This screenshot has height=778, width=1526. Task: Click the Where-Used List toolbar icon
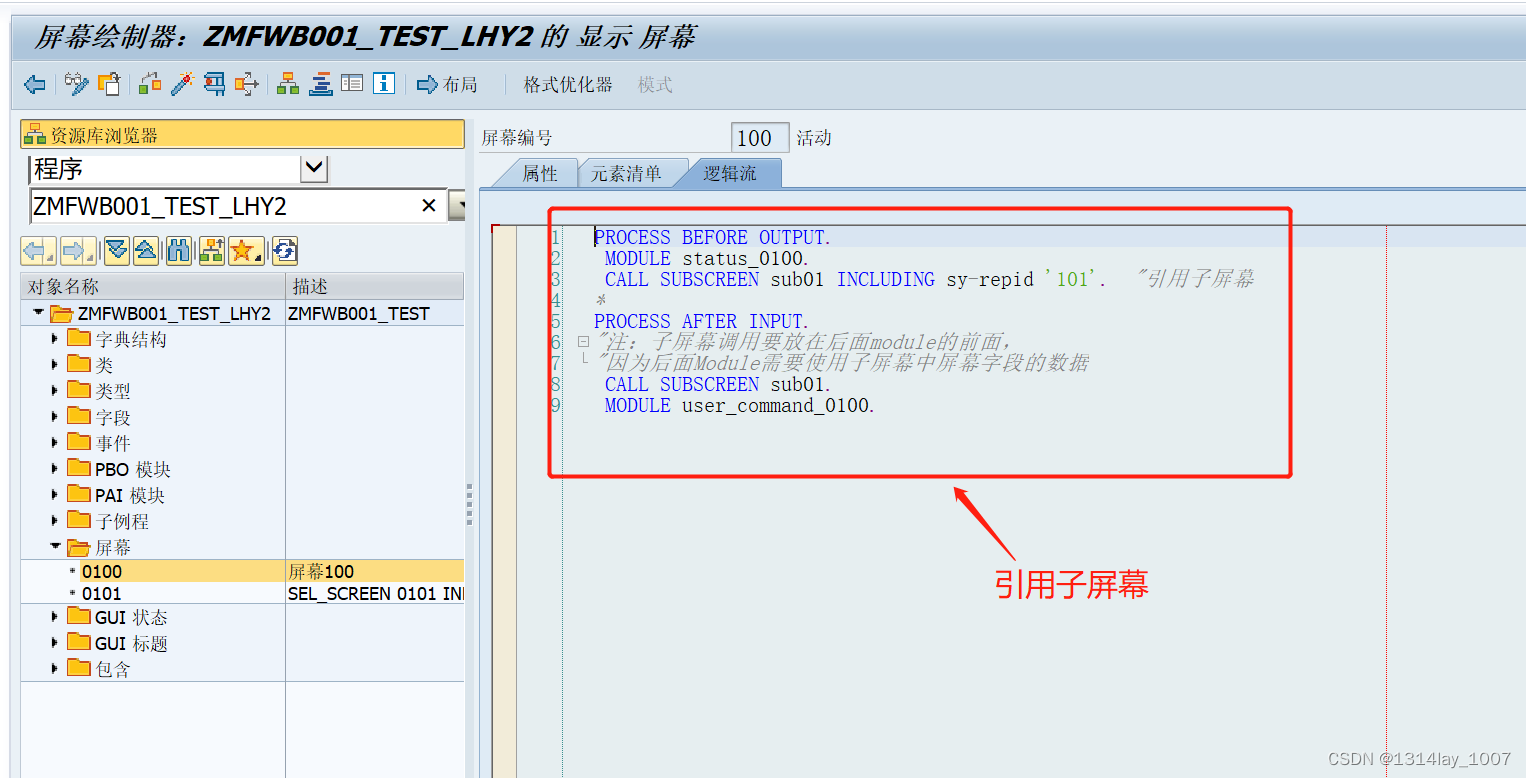click(246, 84)
